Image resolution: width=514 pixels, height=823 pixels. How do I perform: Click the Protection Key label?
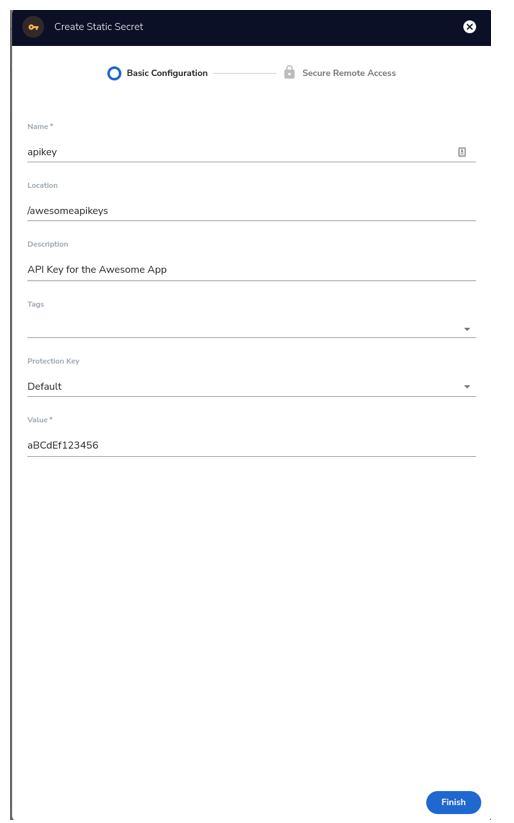click(54, 361)
